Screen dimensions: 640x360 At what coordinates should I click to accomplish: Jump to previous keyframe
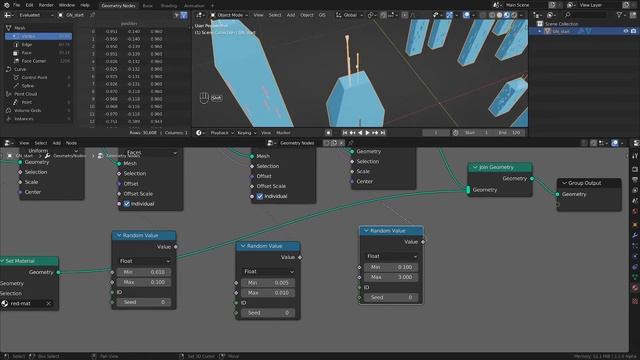(x=353, y=133)
